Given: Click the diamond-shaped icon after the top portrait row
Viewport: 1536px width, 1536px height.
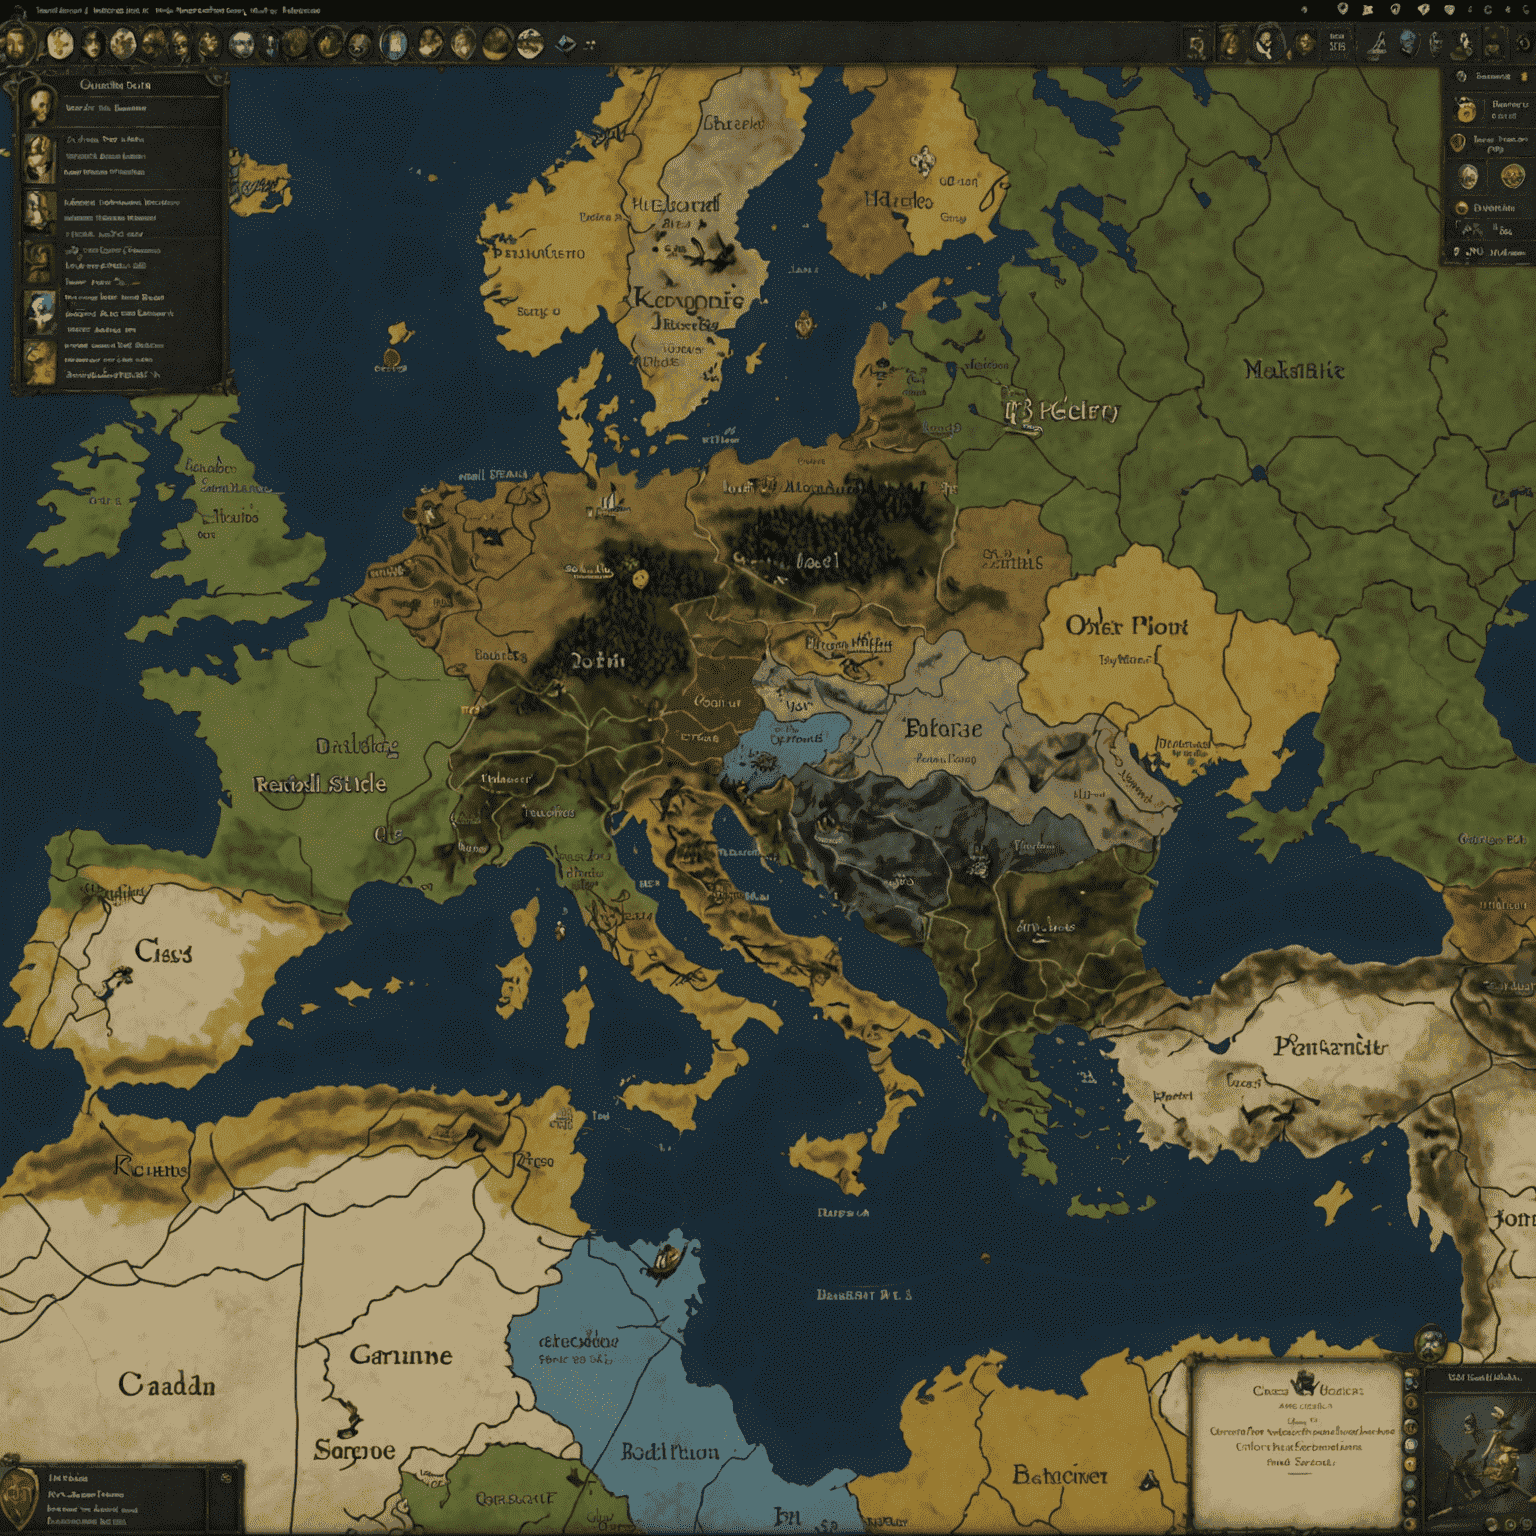Looking at the screenshot, I should (x=566, y=43).
